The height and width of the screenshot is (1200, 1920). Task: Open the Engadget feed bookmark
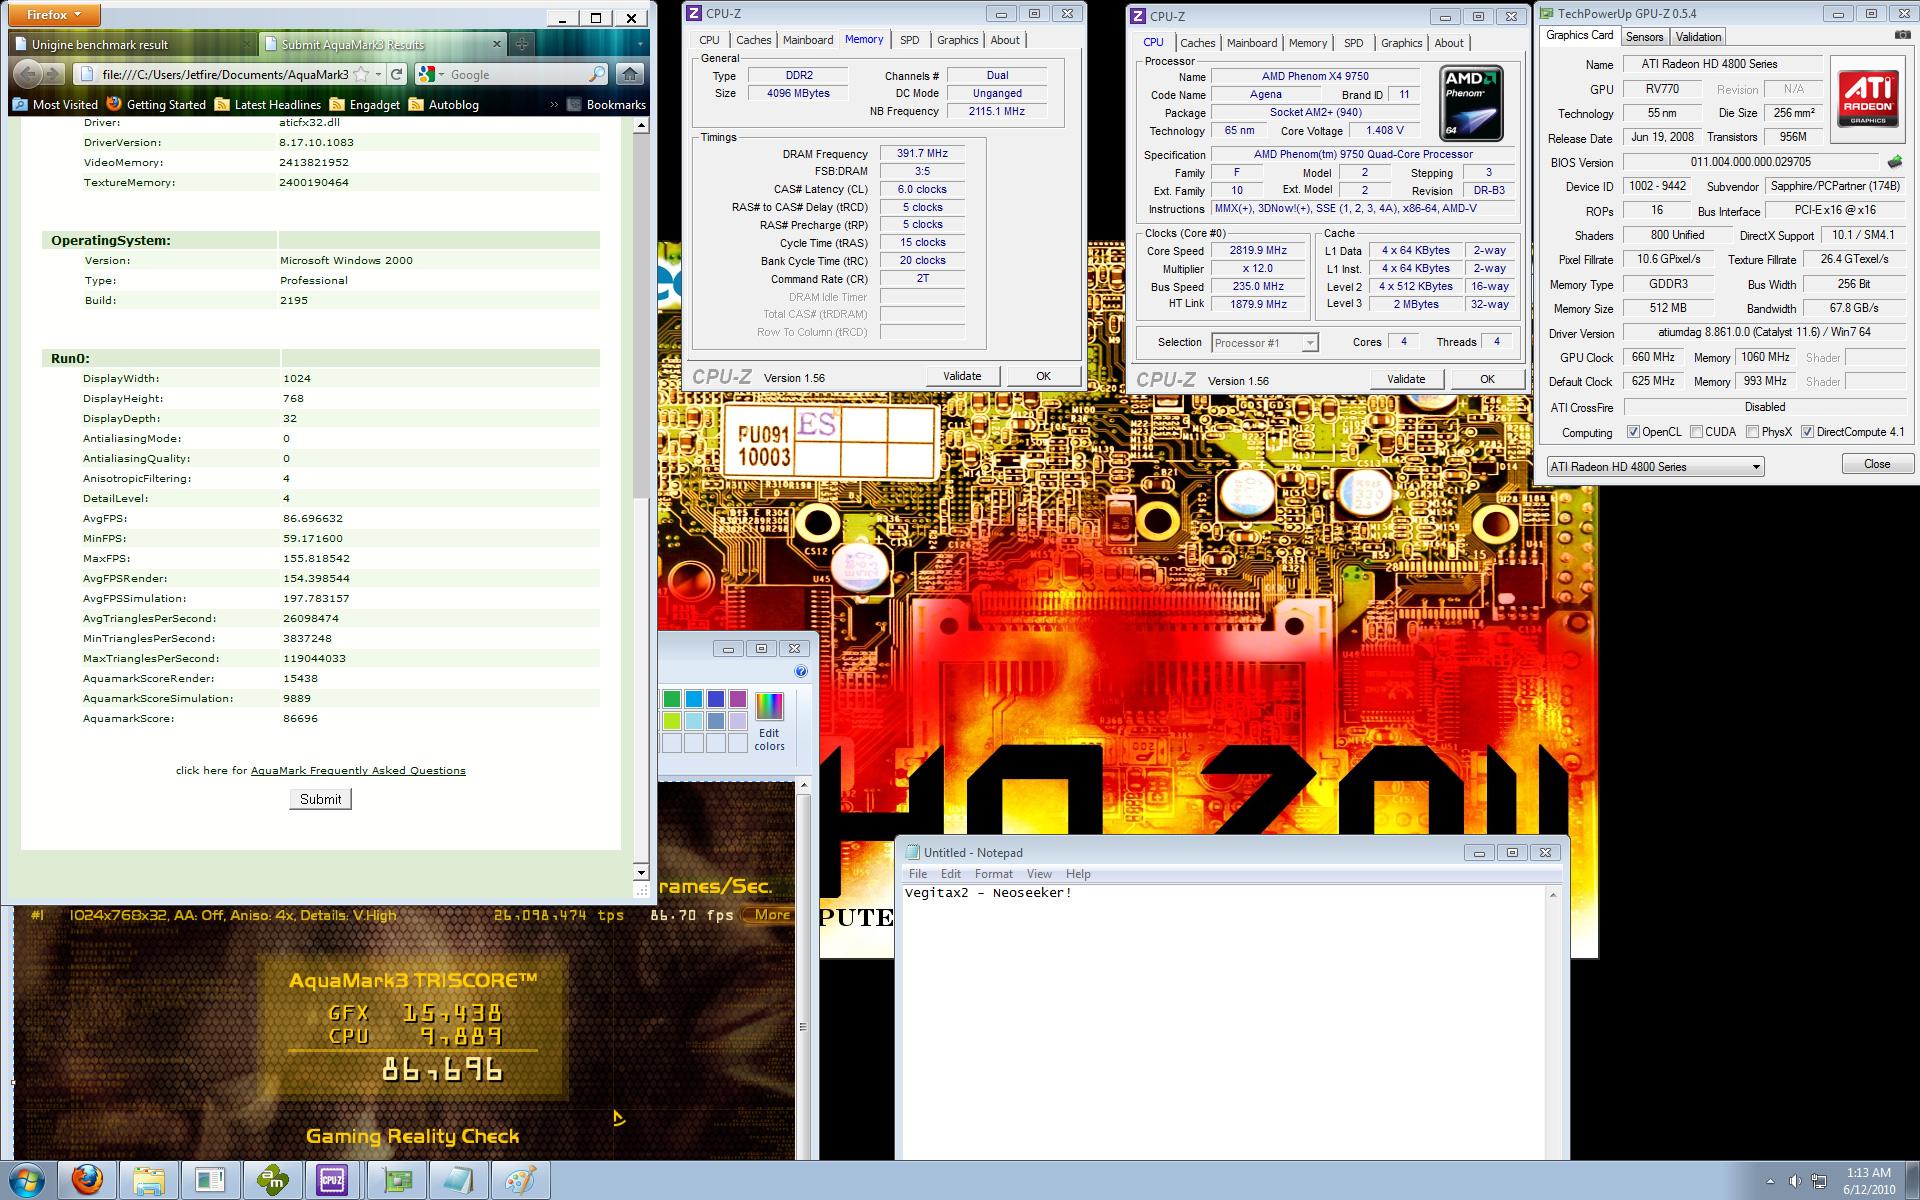coord(365,104)
